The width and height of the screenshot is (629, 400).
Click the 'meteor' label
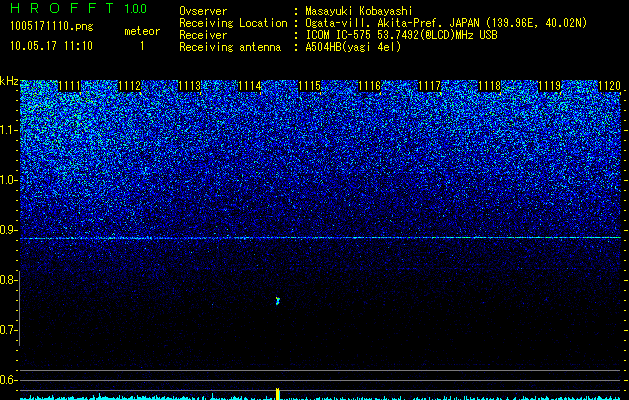[x=142, y=31]
